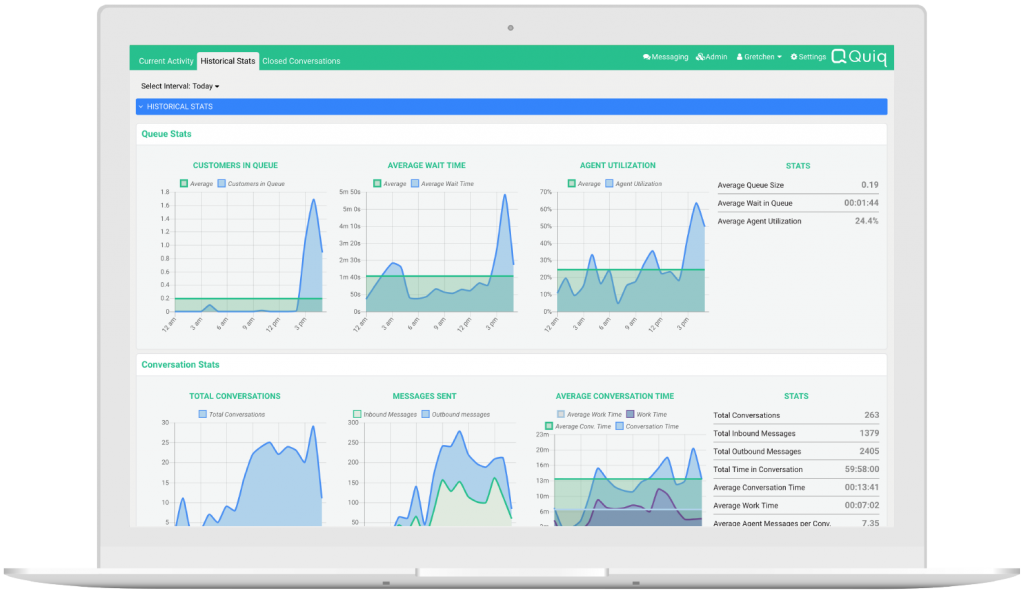Click Total Inbound Messages value 1379
Image resolution: width=1024 pixels, height=596 pixels.
[x=869, y=433]
